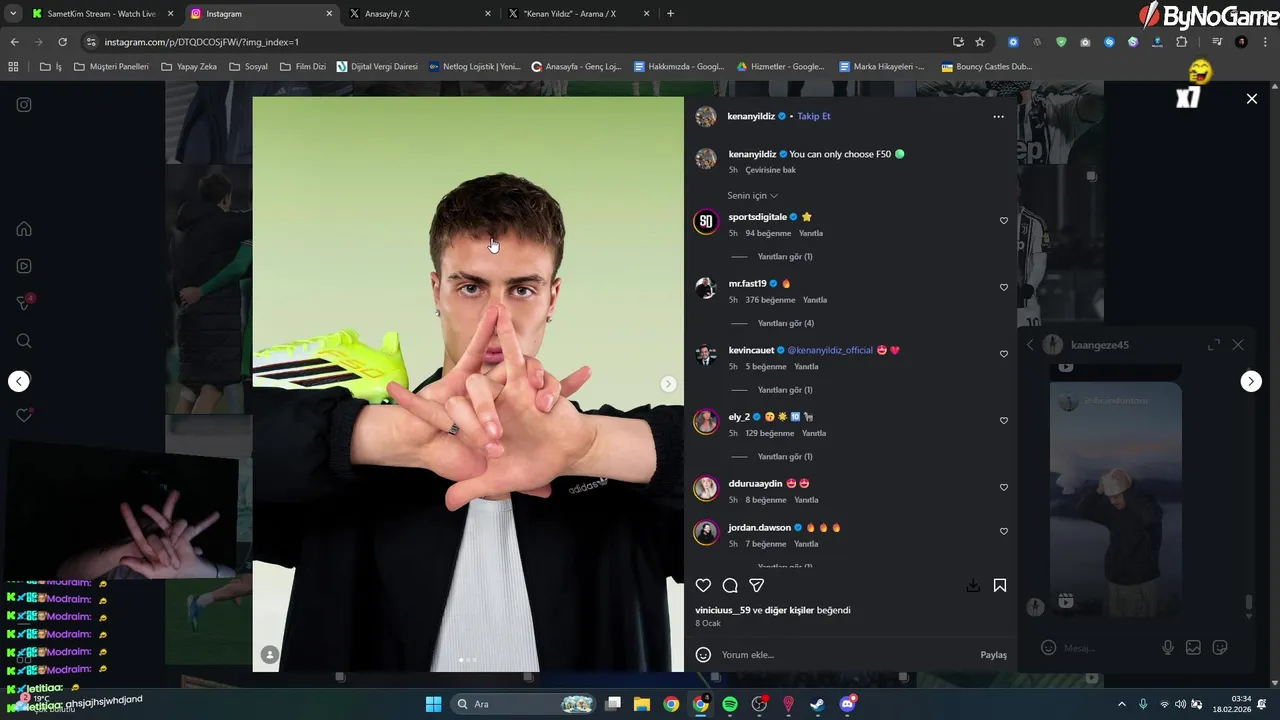
Task: Open Discord from the Windows taskbar
Action: pos(848,704)
